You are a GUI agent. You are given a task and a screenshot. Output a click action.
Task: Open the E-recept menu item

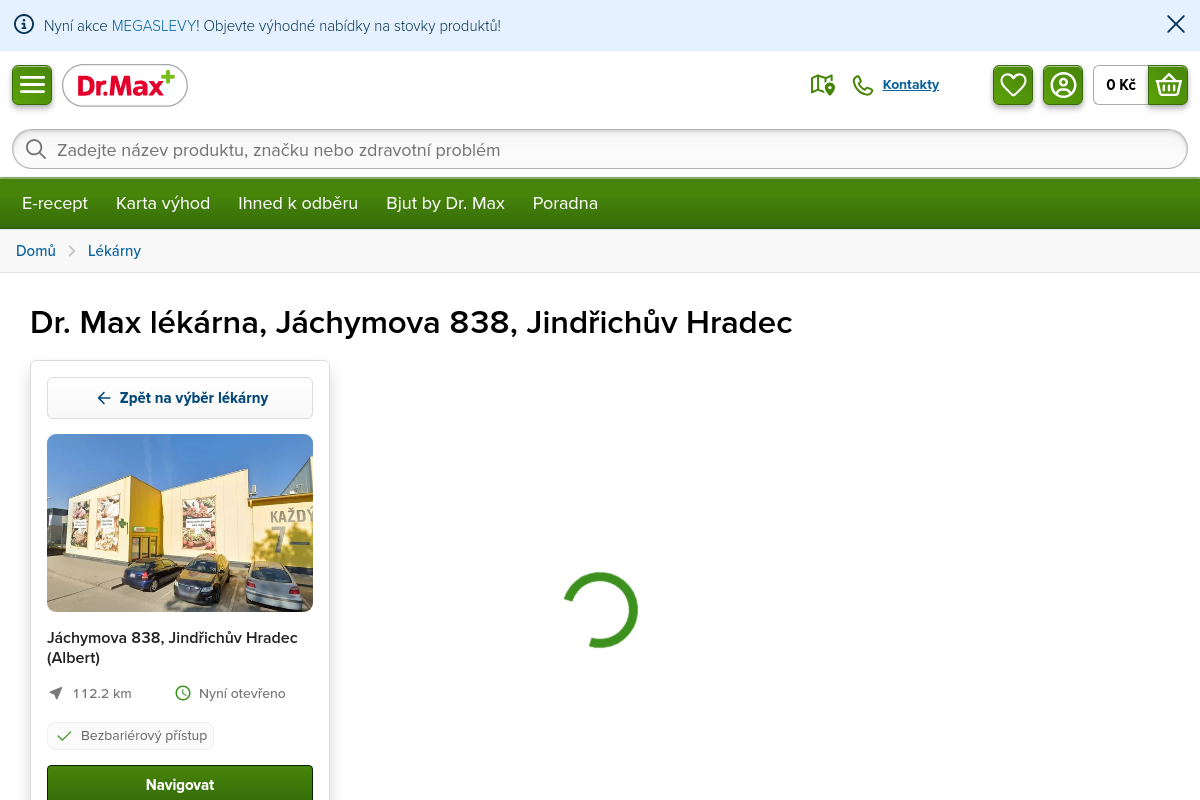tap(55, 203)
